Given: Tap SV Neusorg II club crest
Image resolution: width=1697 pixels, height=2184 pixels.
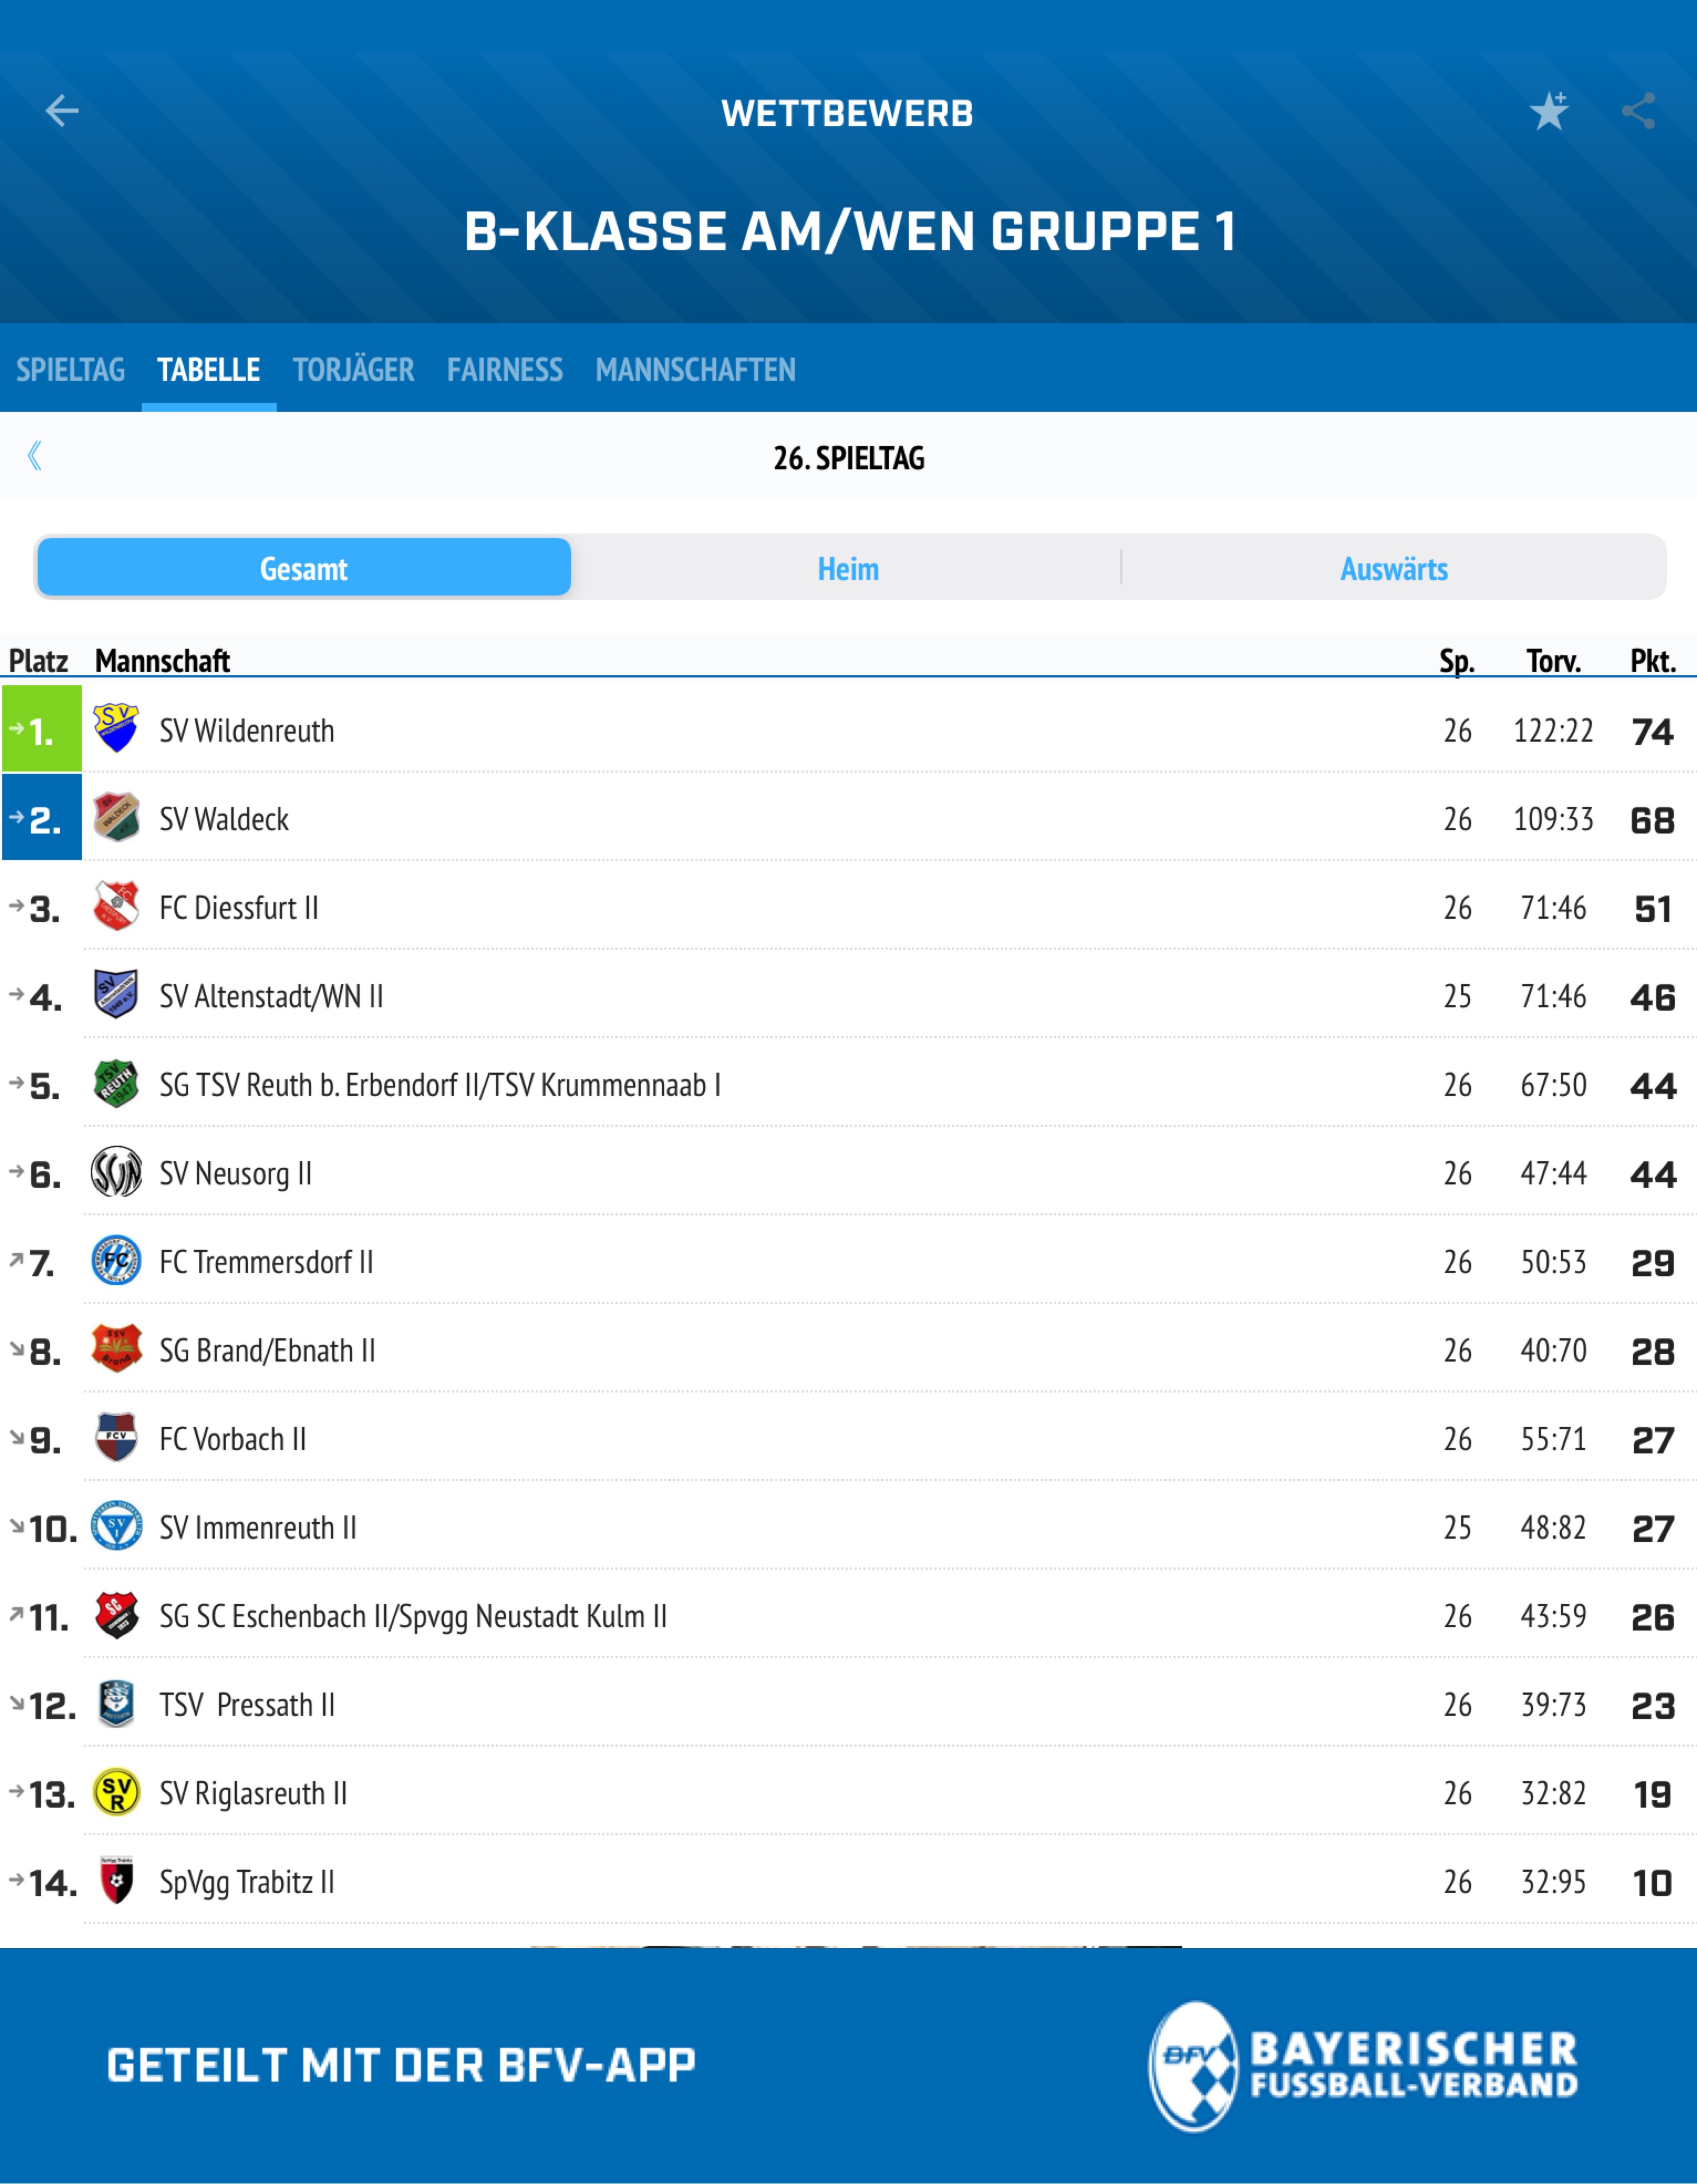Looking at the screenshot, I should click(x=116, y=1172).
